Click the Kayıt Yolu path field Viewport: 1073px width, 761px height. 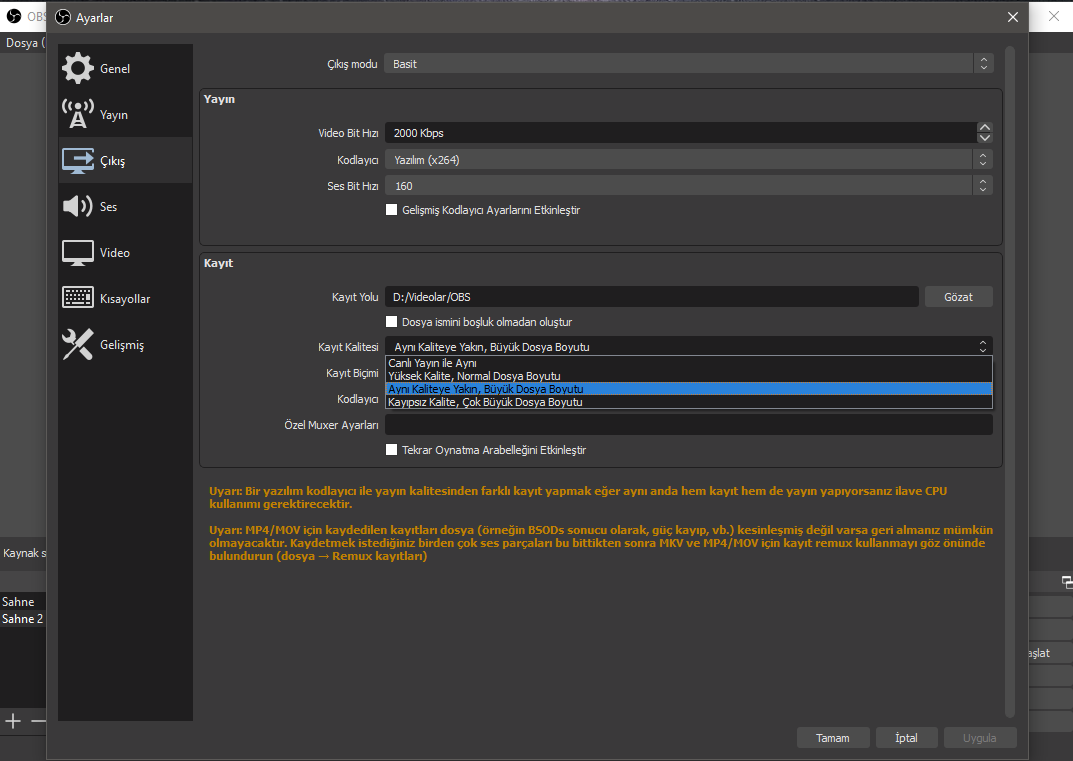click(651, 297)
